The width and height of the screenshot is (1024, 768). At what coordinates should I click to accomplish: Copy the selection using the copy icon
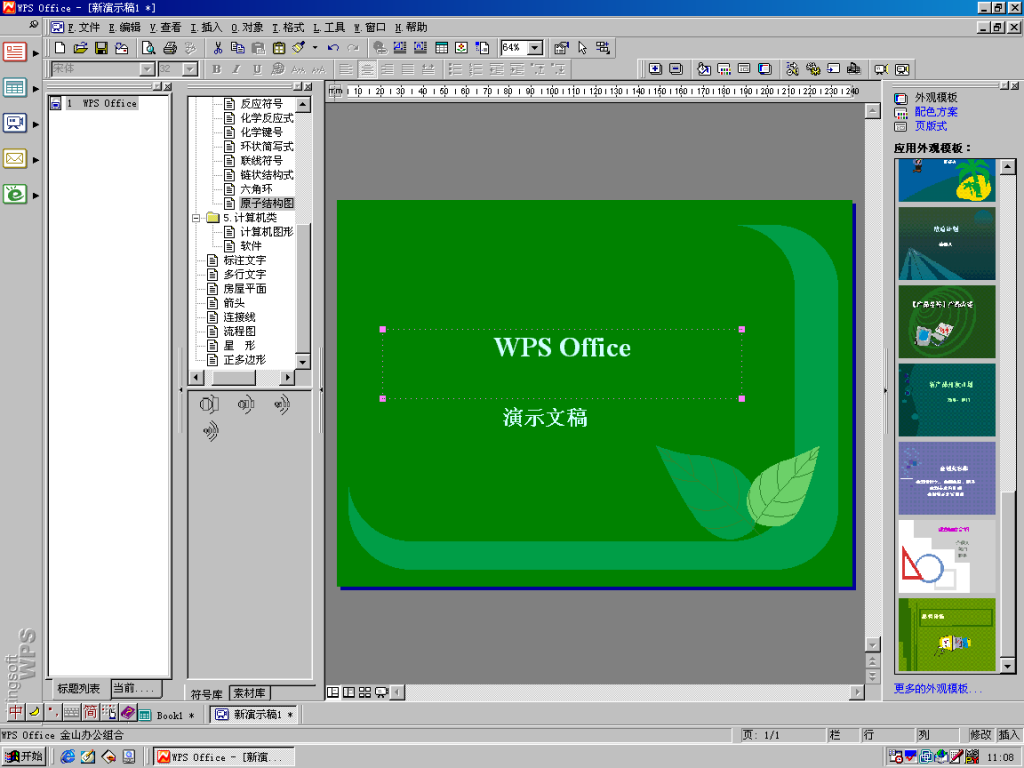tap(238, 48)
